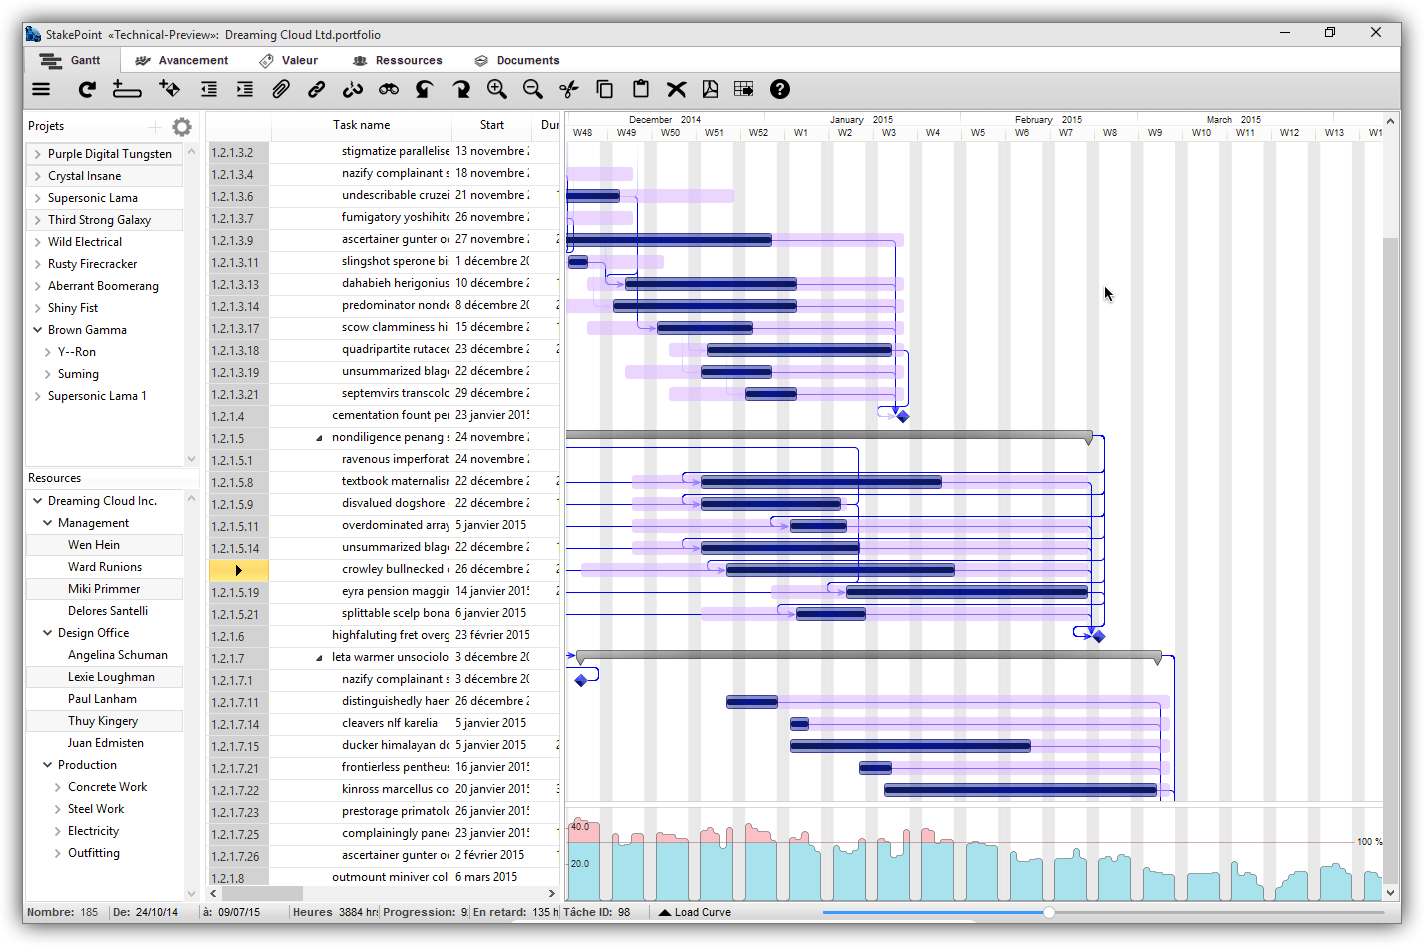Redo the last action
This screenshot has width=1424, height=946.
461,89
